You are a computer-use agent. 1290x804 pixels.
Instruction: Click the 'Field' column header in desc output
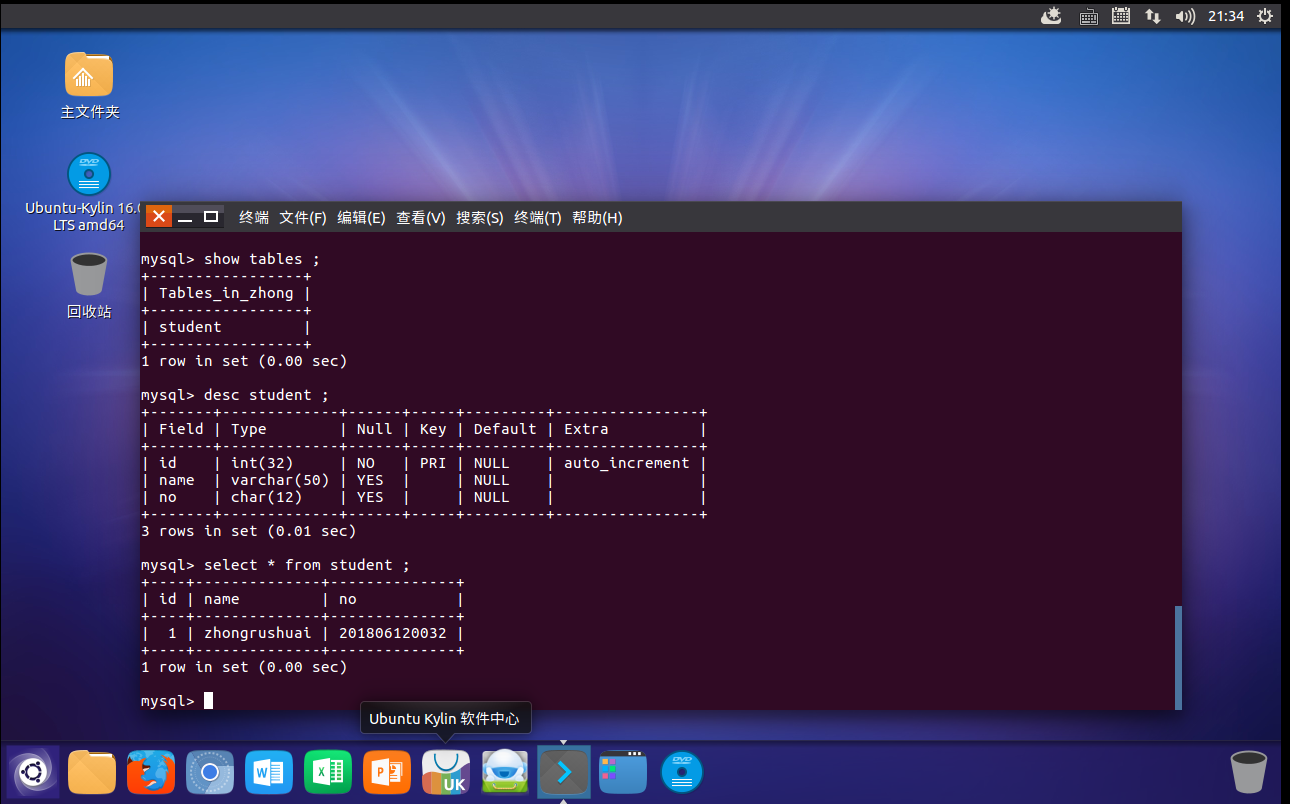181,429
